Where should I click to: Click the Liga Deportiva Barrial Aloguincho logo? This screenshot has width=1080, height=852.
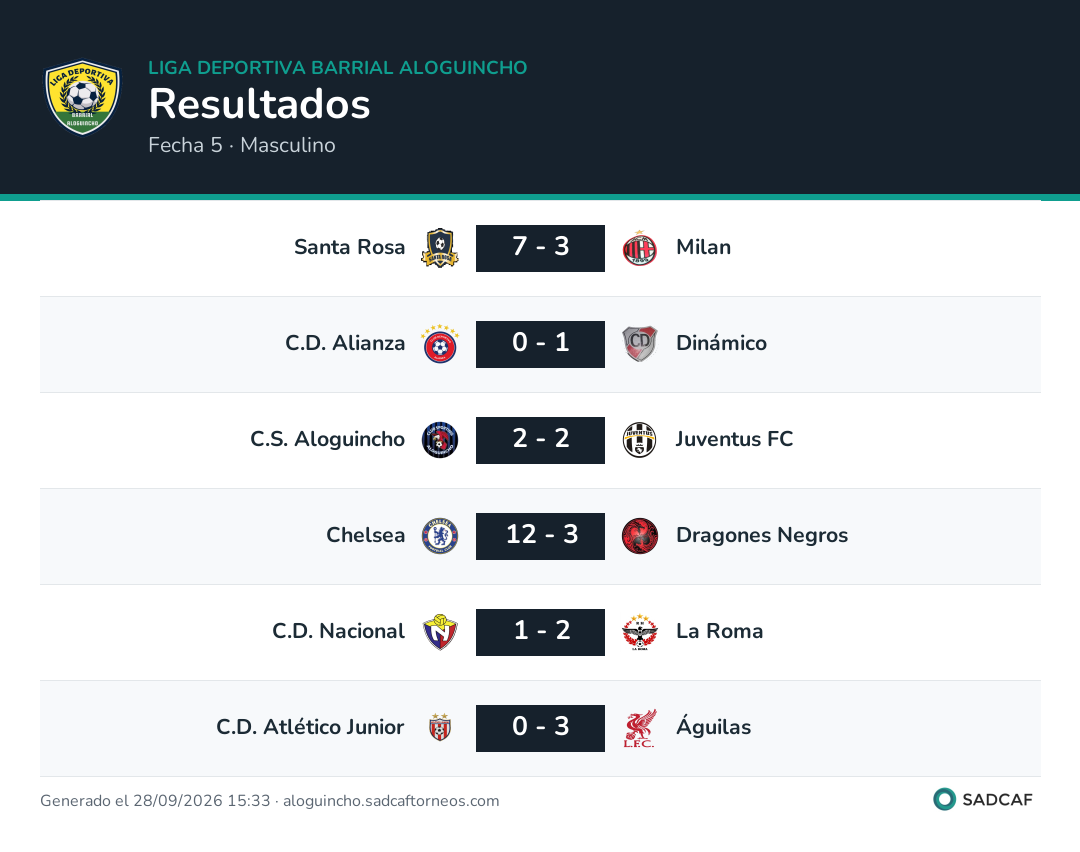(x=82, y=97)
